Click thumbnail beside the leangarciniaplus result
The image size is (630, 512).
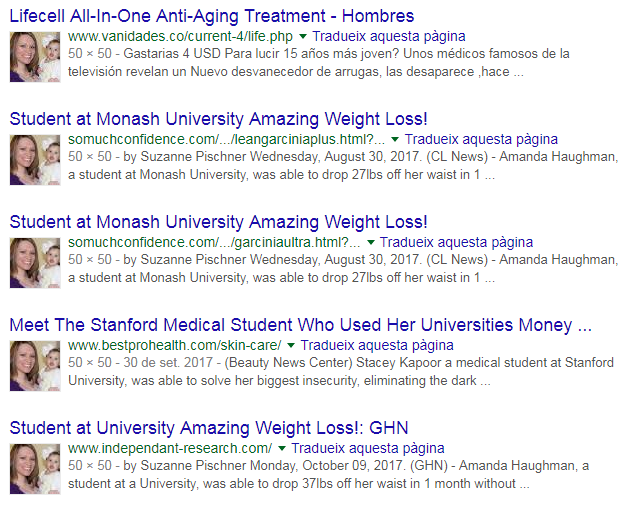click(35, 160)
